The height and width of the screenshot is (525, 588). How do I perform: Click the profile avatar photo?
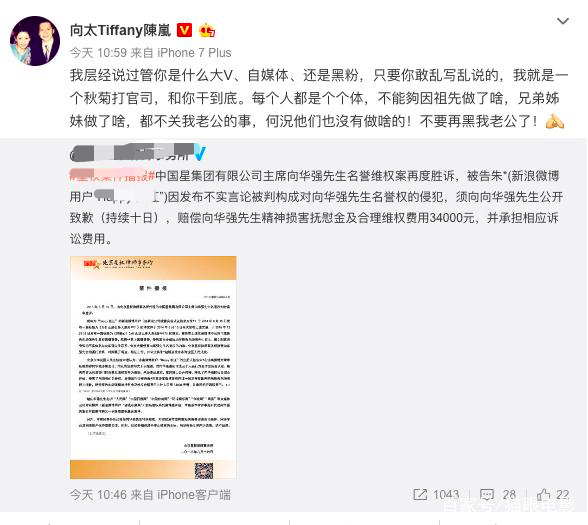35,41
